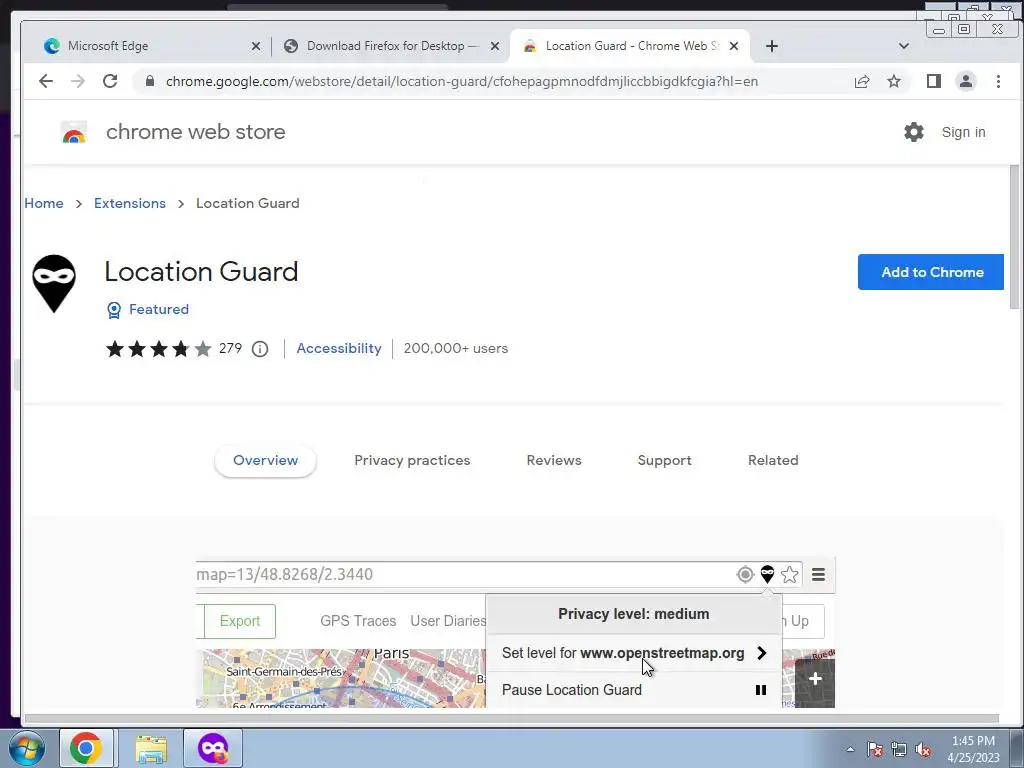The image size is (1024, 768).
Task: Close the Location Guard tab
Action: coord(734,46)
